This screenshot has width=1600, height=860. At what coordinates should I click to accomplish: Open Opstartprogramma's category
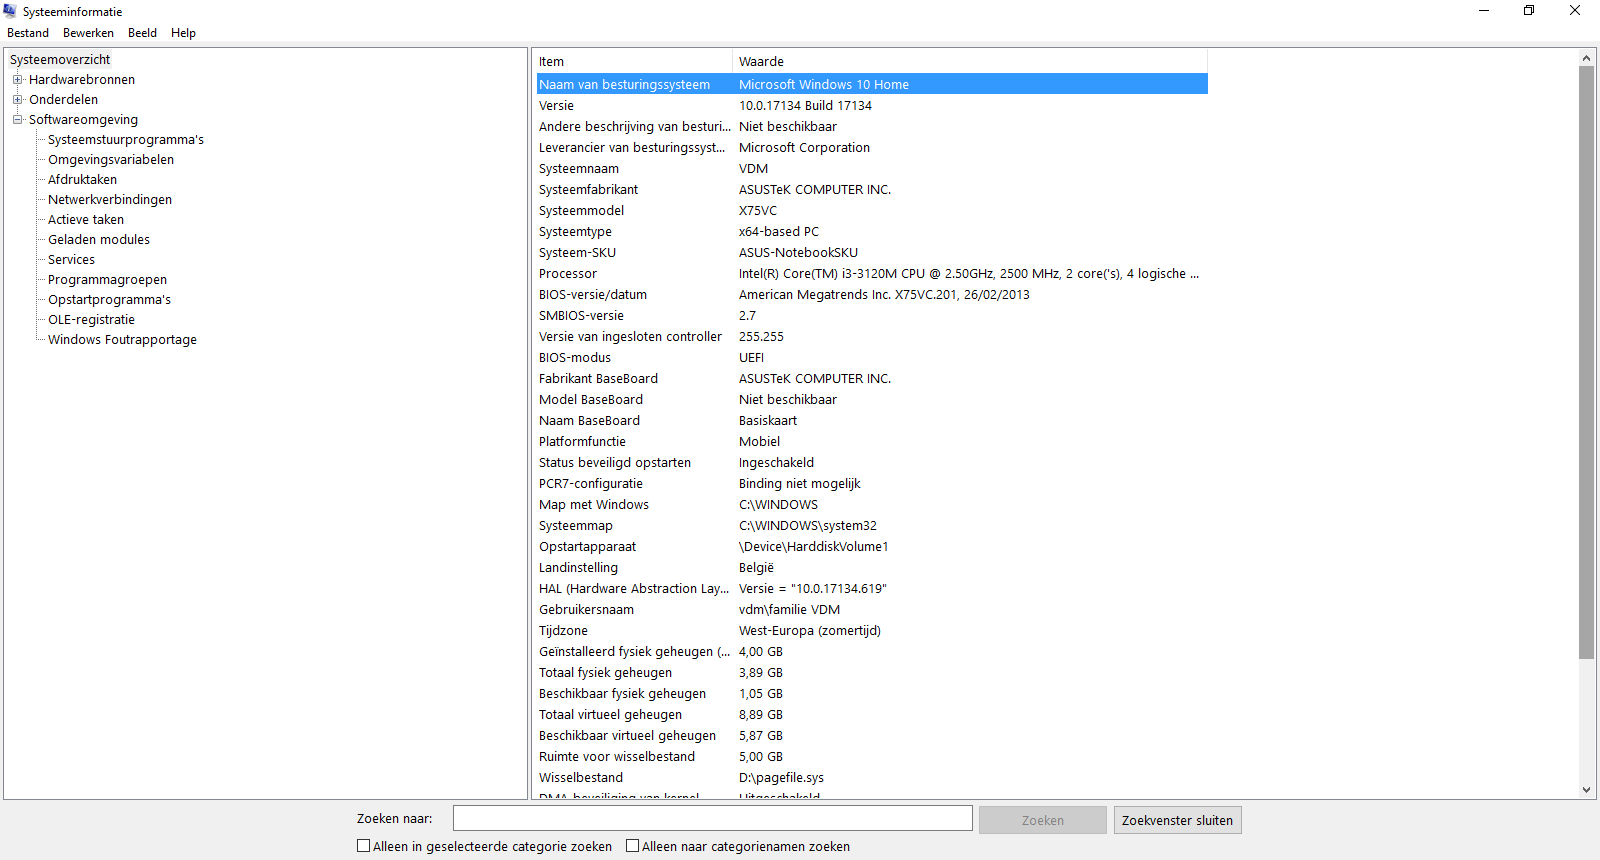click(x=110, y=300)
